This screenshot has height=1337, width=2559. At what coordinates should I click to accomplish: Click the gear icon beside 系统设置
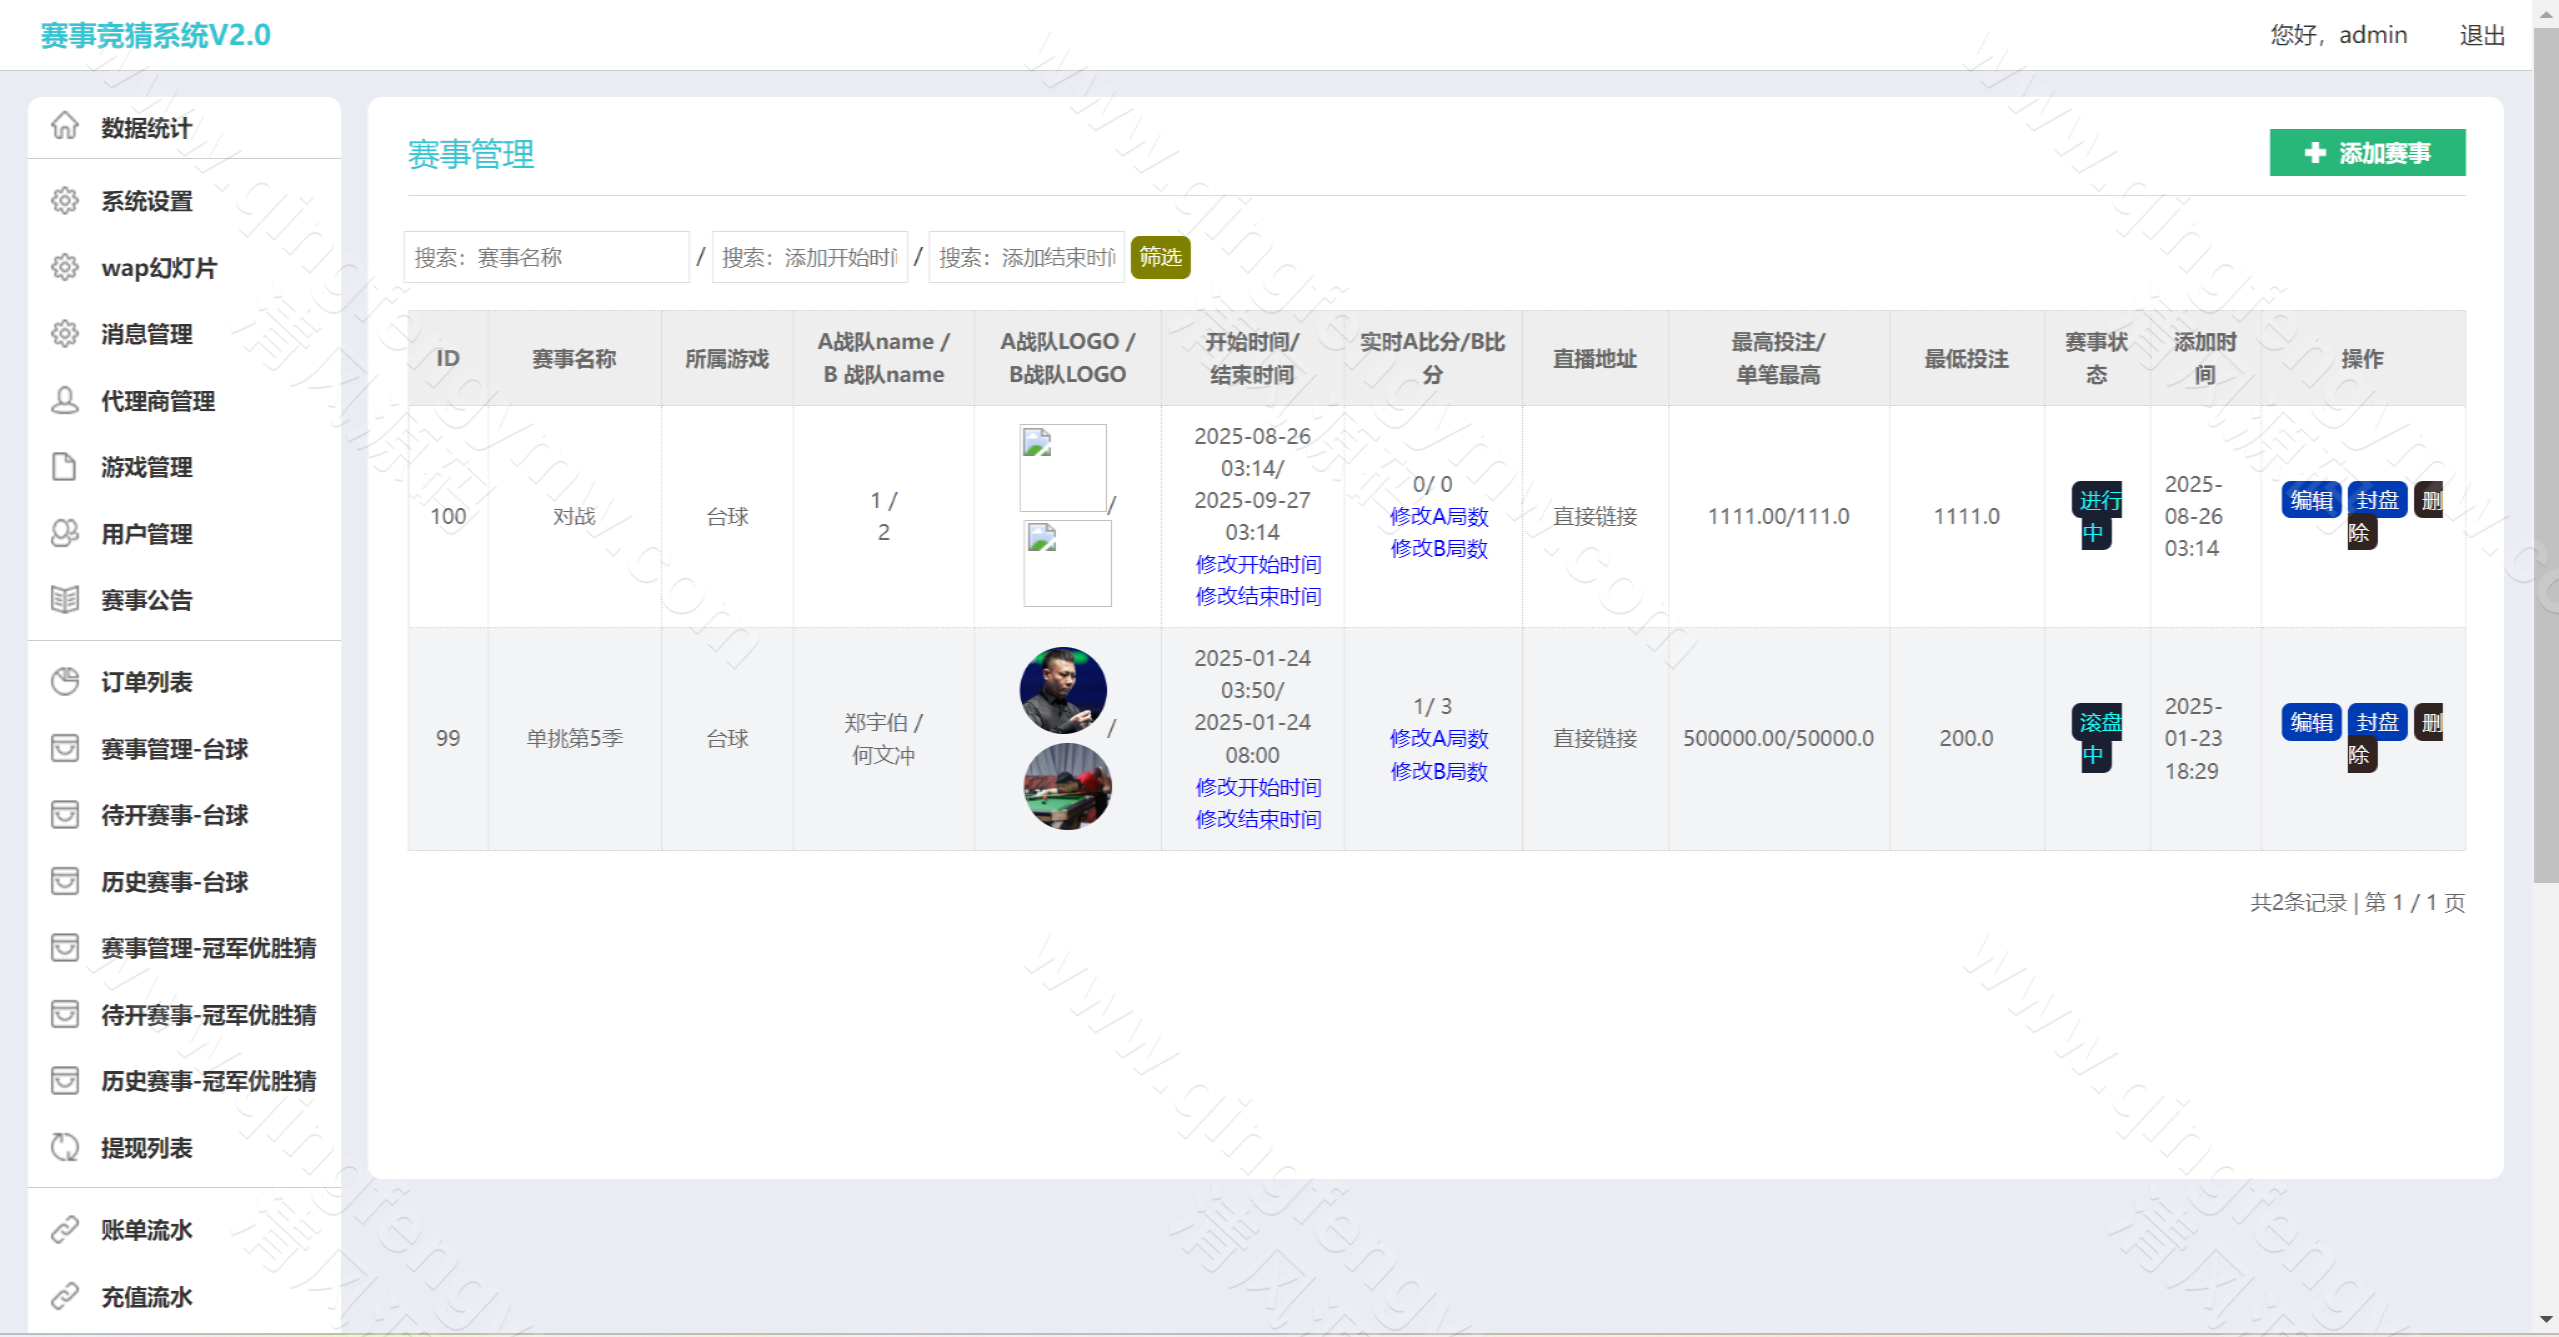(x=65, y=200)
